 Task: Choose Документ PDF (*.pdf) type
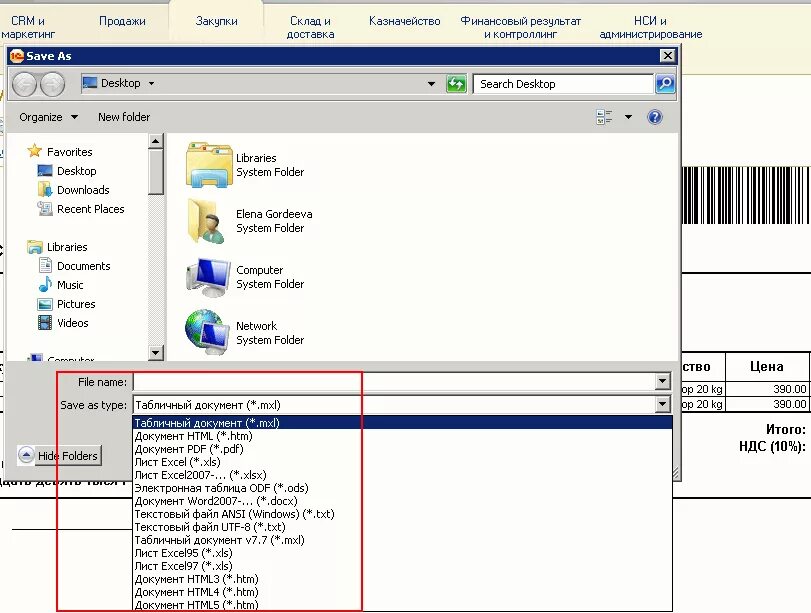[402, 449]
